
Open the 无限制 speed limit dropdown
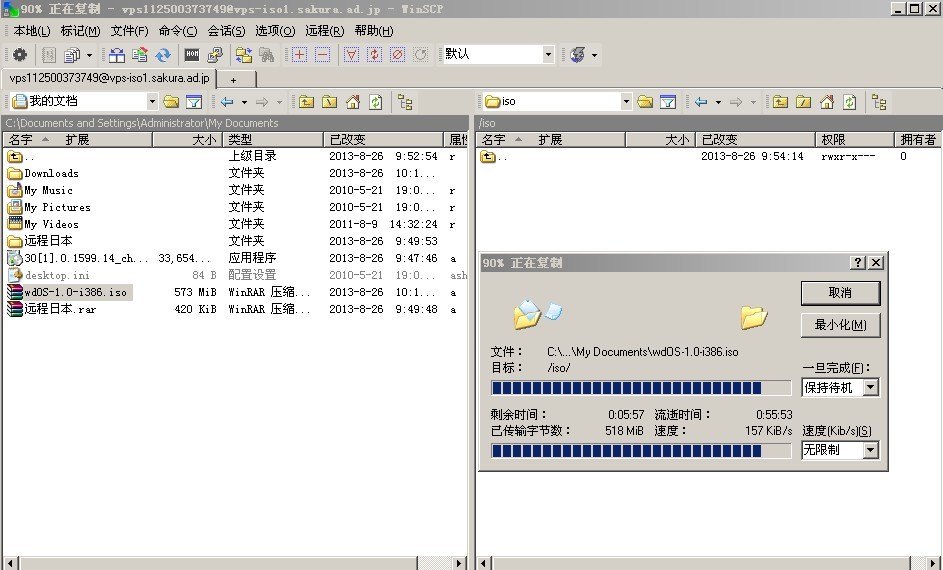[x=871, y=449]
